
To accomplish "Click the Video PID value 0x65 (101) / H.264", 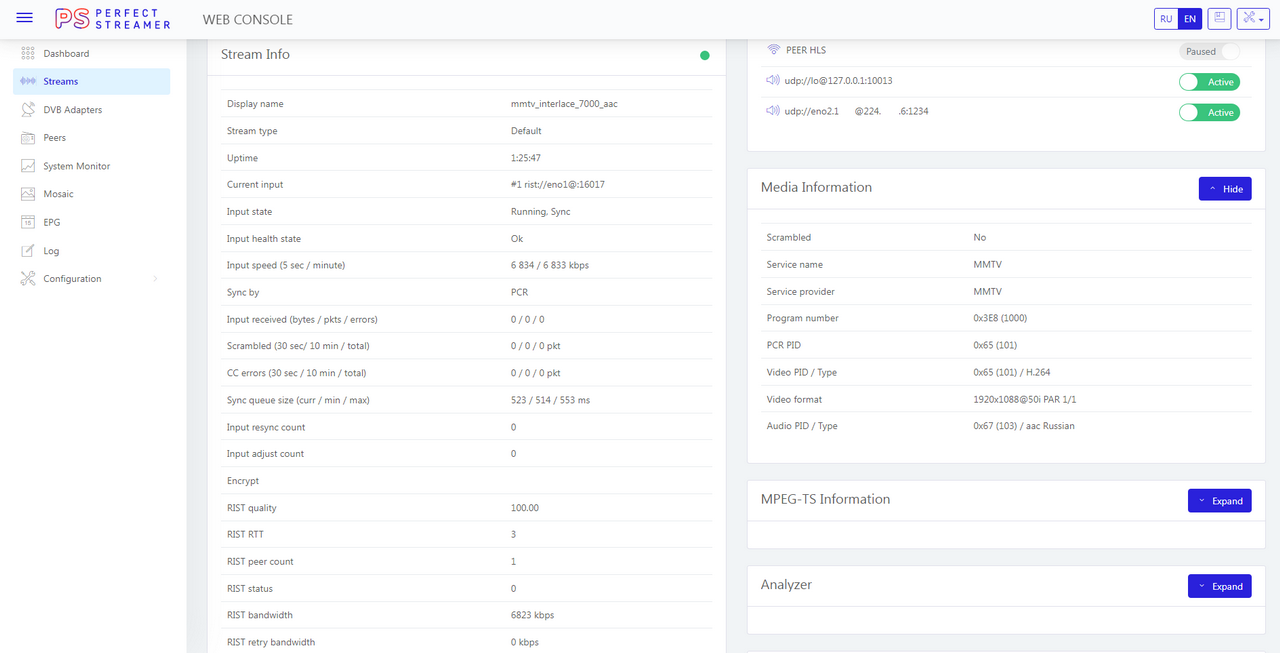I will pyautogui.click(x=1011, y=372).
